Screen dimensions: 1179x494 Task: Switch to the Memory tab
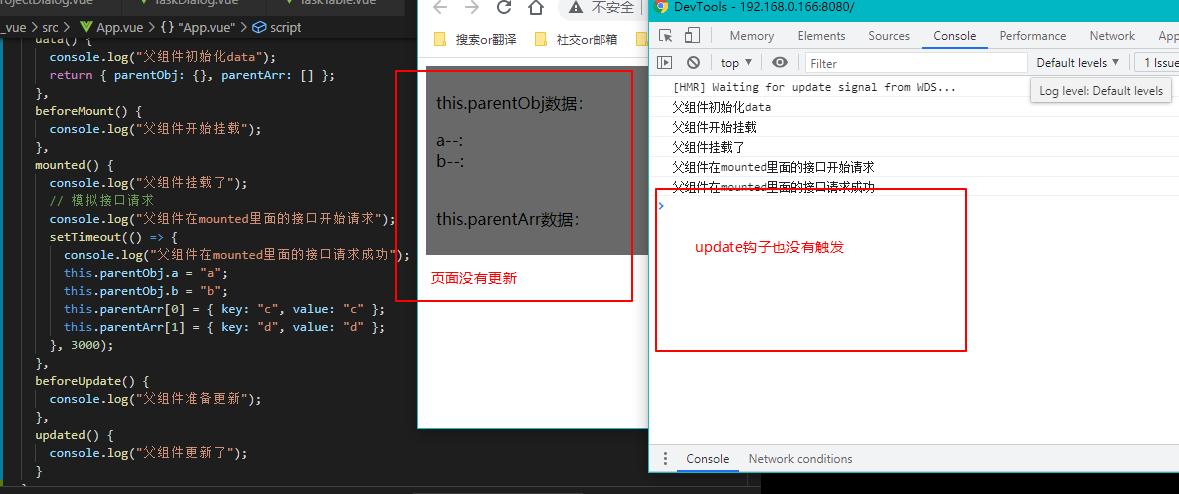751,36
